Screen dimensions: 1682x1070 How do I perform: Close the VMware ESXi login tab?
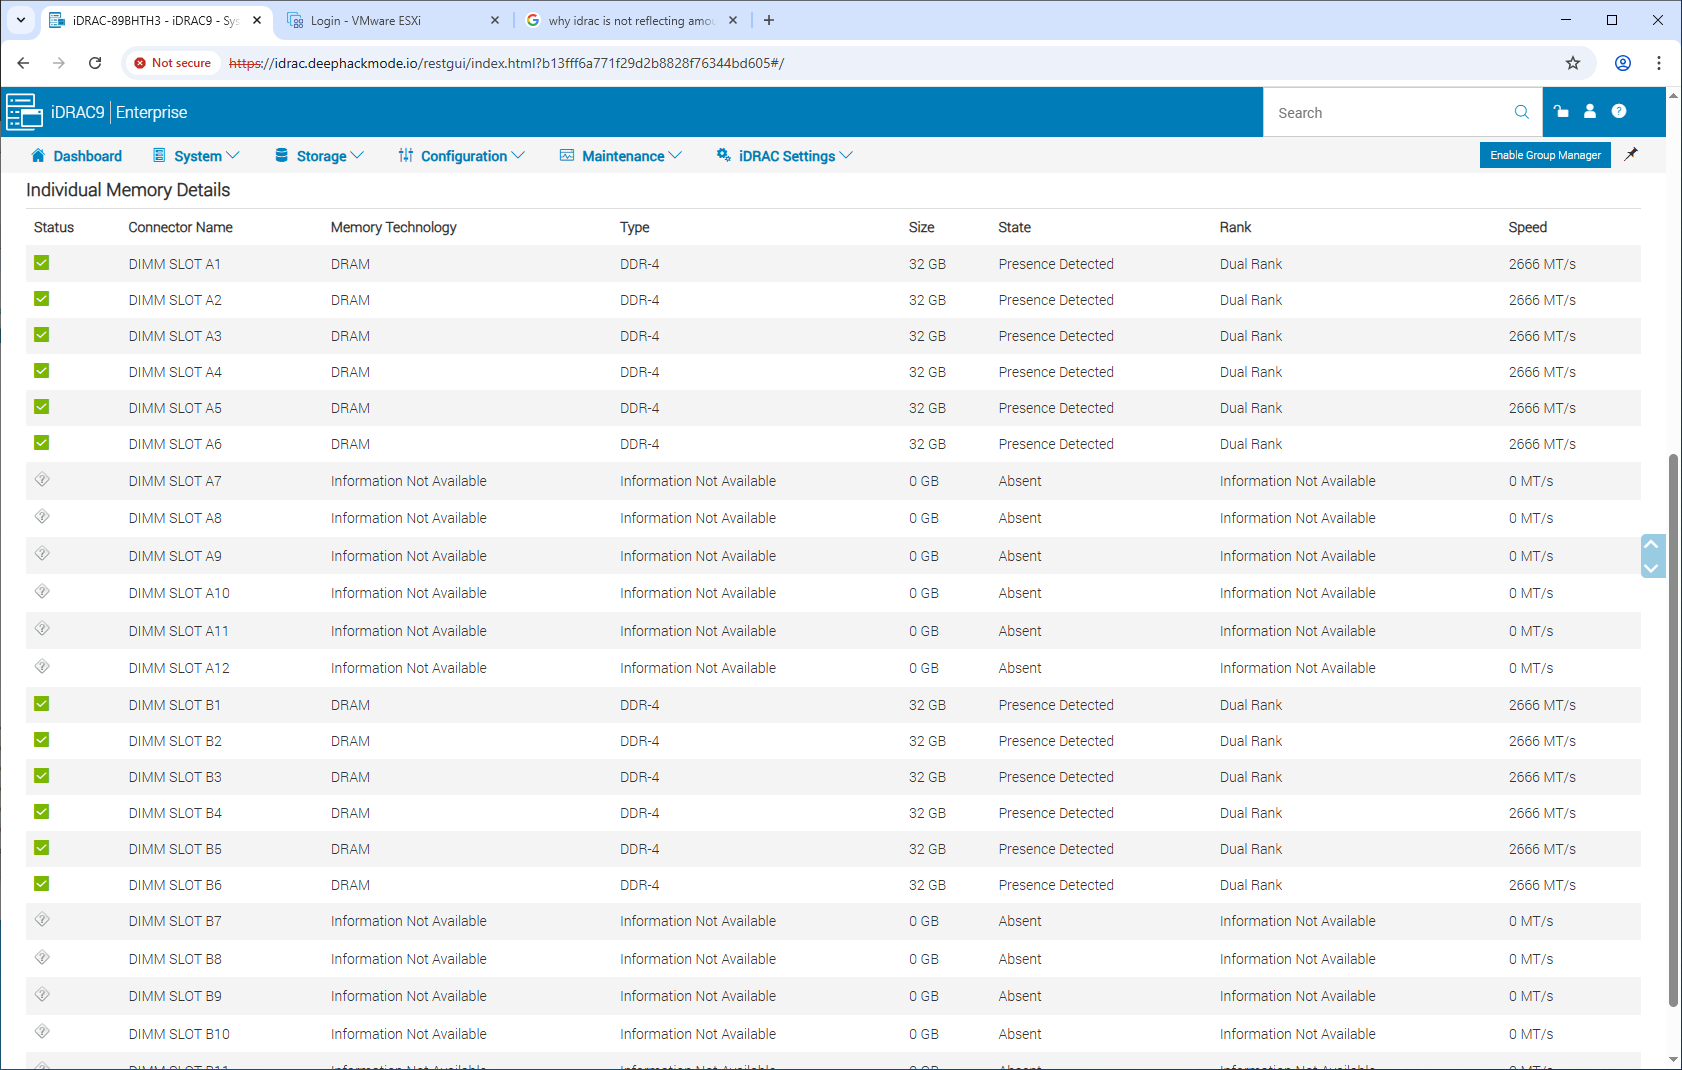pos(496,20)
